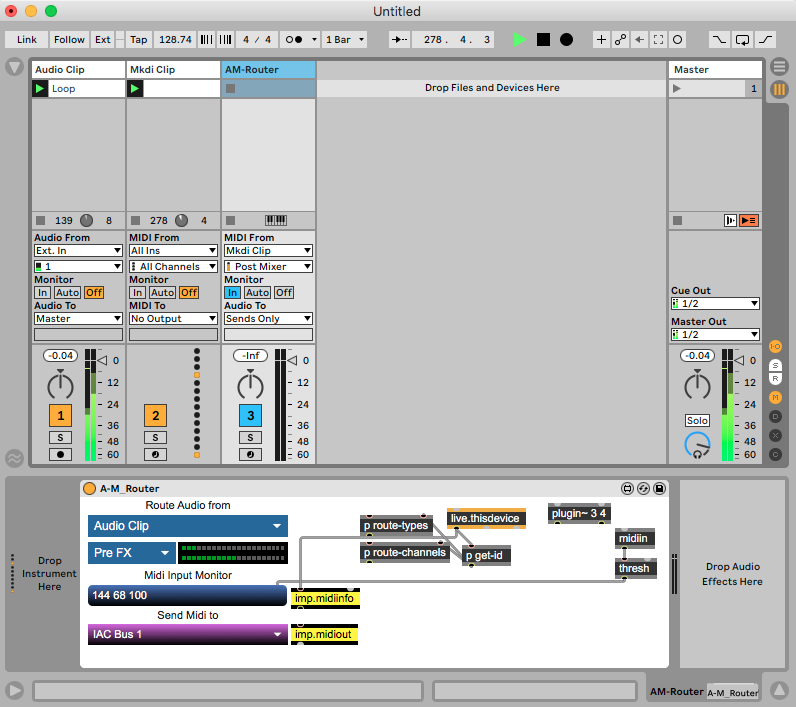Click the Link button
The height and width of the screenshot is (707, 796).
[27, 40]
